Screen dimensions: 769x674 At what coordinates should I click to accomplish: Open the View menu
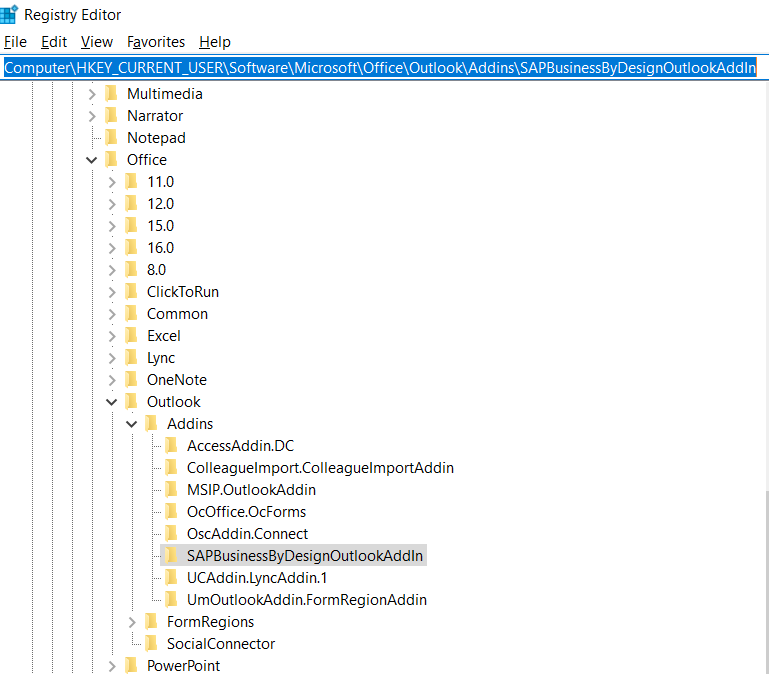pos(97,42)
